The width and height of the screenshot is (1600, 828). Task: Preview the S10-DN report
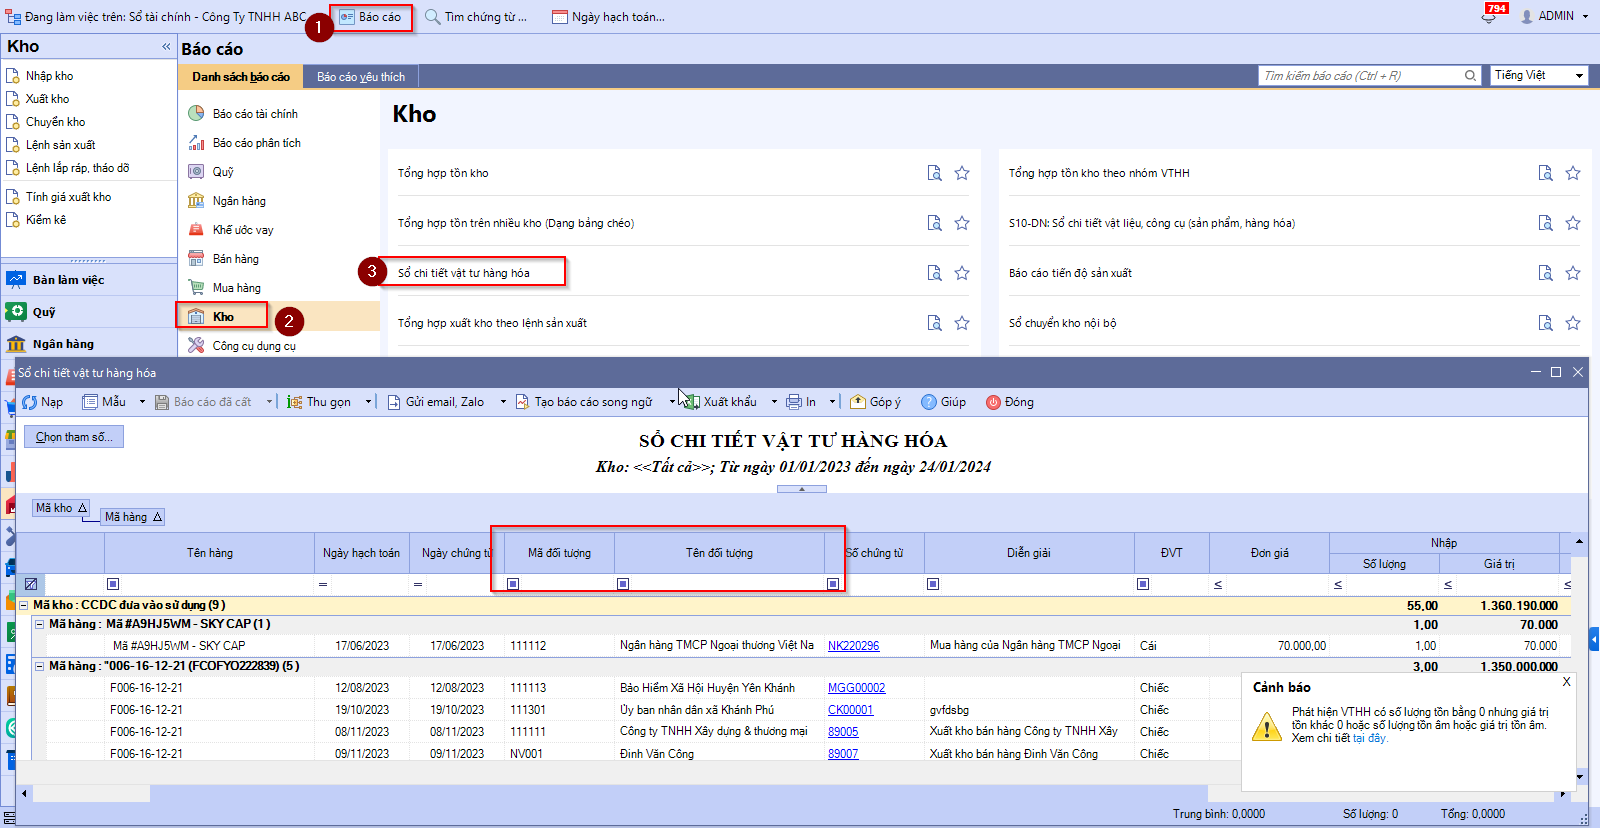coord(1545,223)
